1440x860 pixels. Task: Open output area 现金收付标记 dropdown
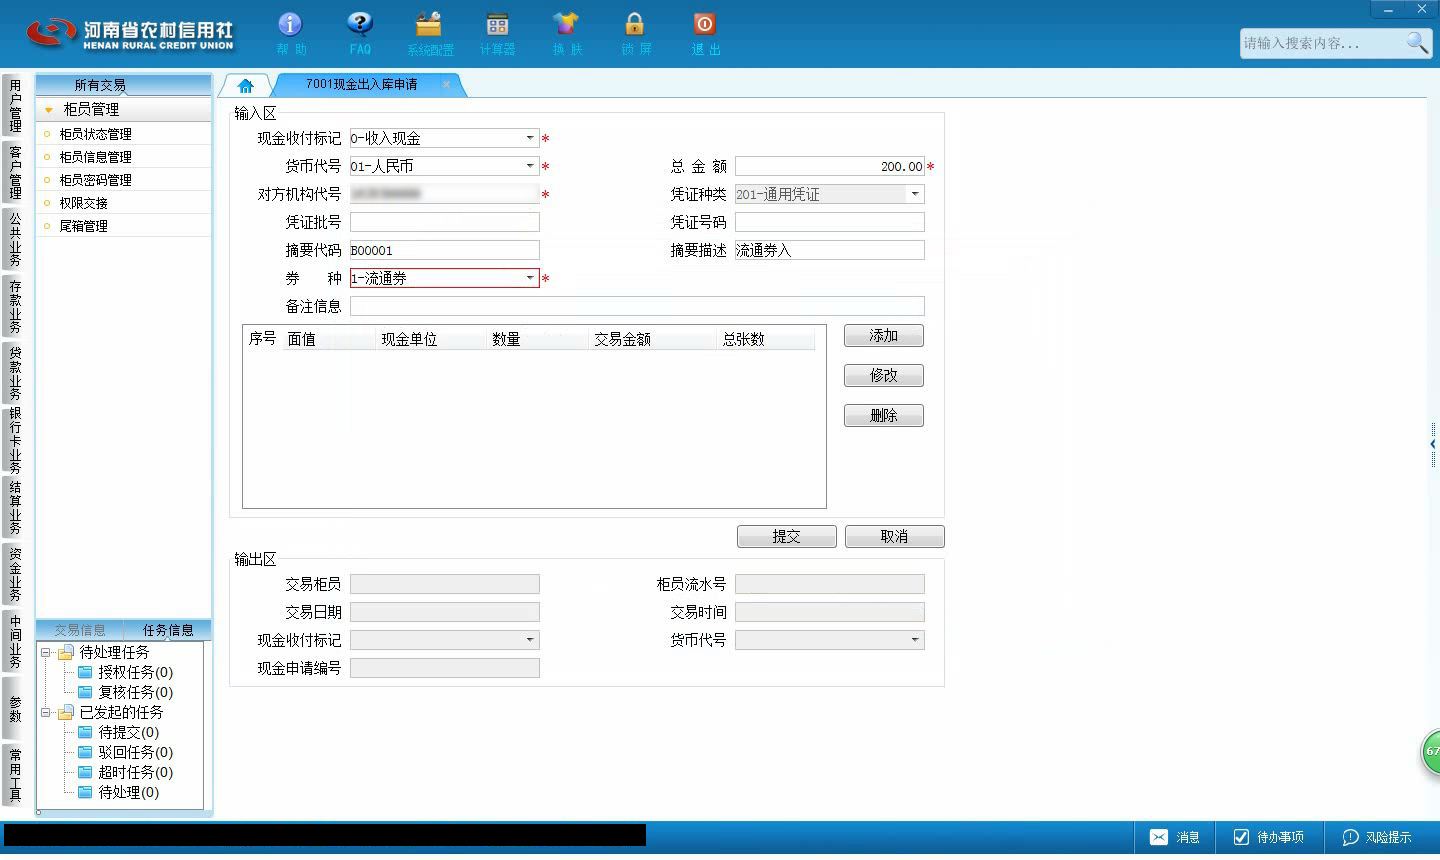(x=530, y=640)
